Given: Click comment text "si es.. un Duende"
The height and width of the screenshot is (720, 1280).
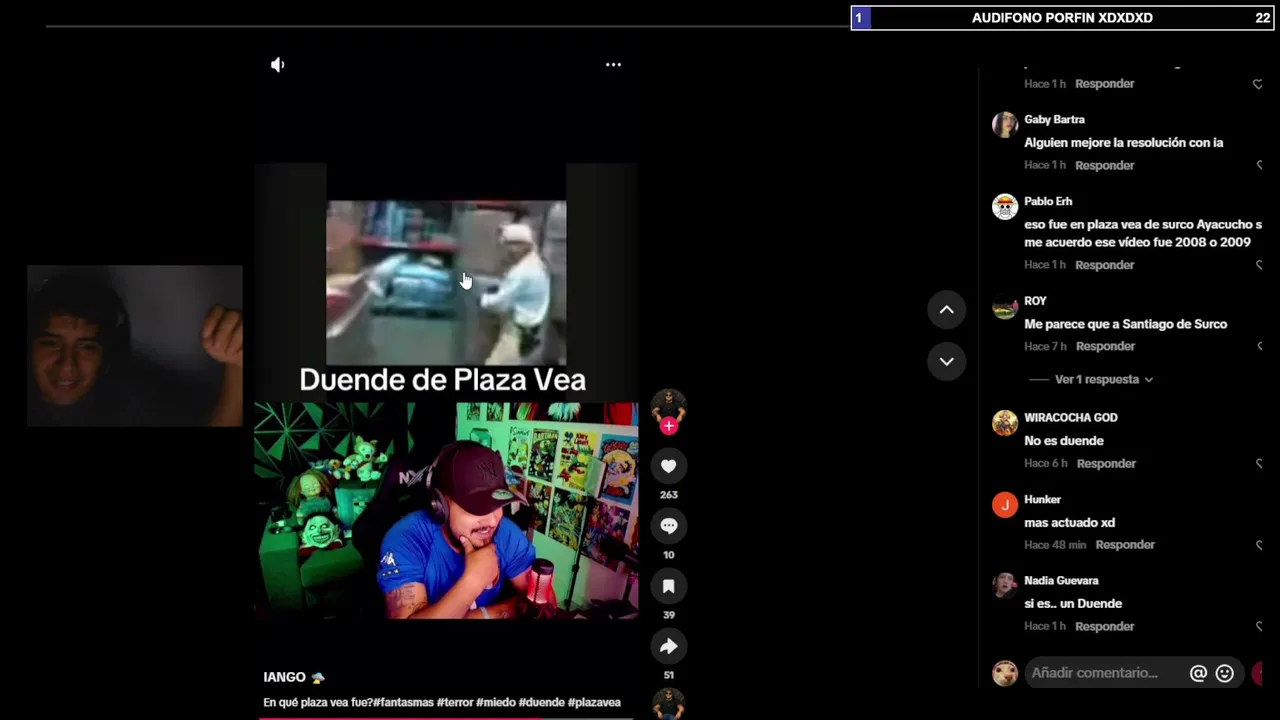Looking at the screenshot, I should tap(1073, 604).
